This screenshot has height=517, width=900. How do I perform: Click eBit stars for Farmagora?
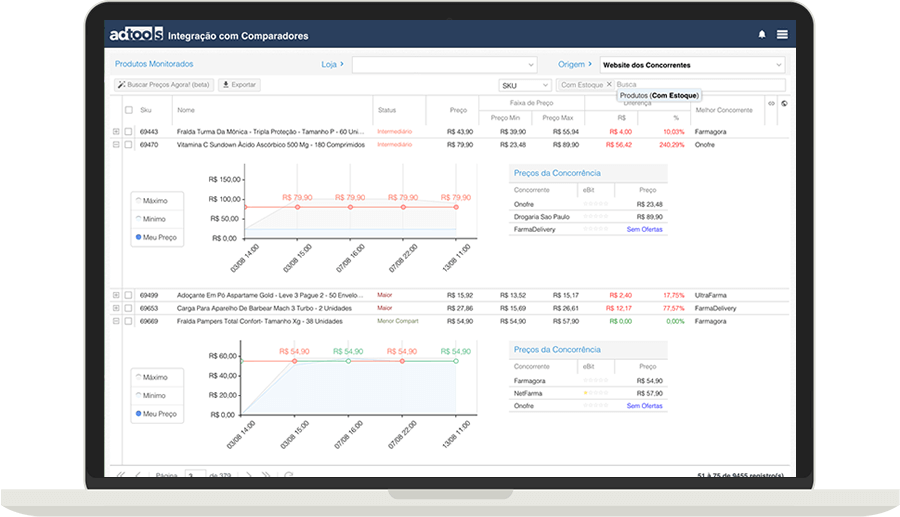point(595,380)
